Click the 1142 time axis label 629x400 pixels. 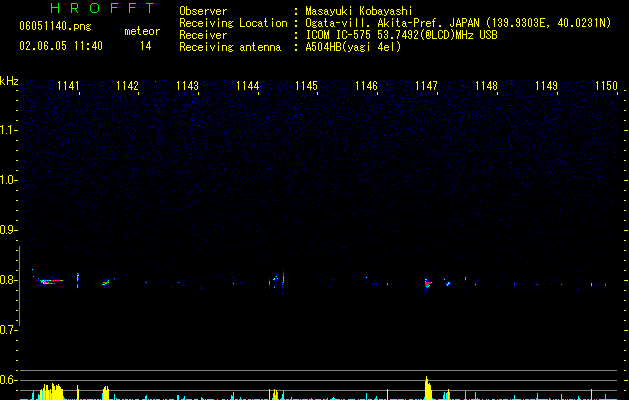pos(127,86)
